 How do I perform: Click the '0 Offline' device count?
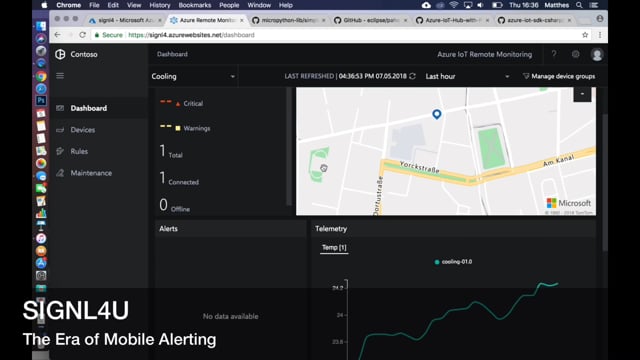pyautogui.click(x=175, y=205)
